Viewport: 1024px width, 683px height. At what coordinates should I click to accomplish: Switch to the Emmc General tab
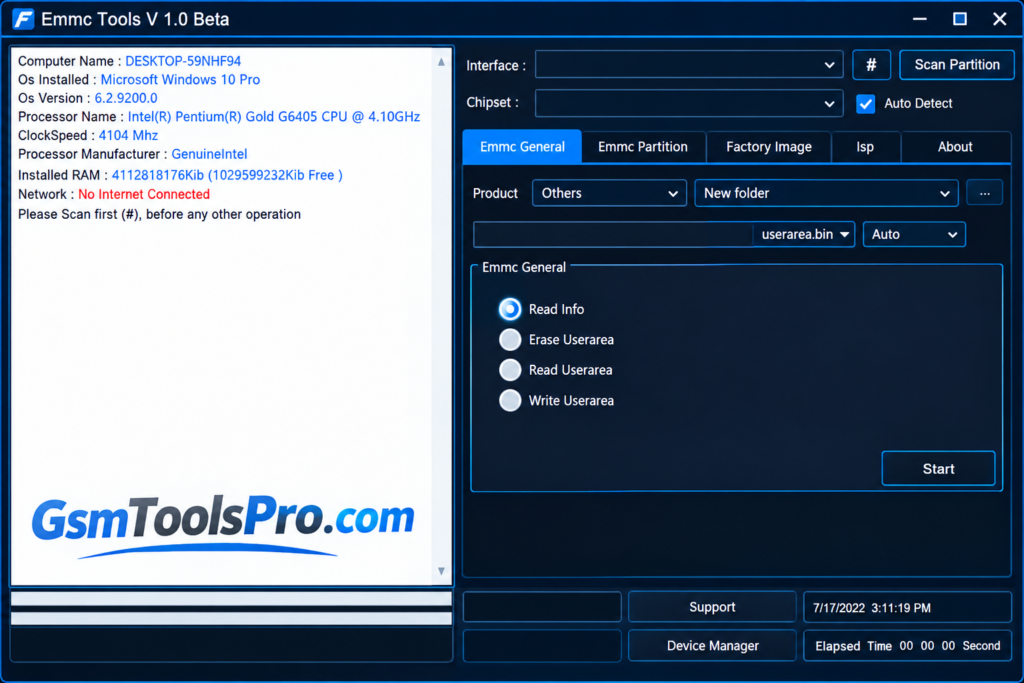(x=522, y=147)
